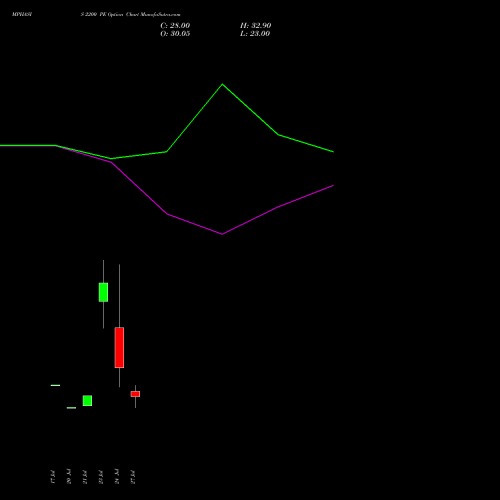This screenshot has width=500, height=500.
Task: Click the first flat green dash candle
Action: (x=55, y=385)
